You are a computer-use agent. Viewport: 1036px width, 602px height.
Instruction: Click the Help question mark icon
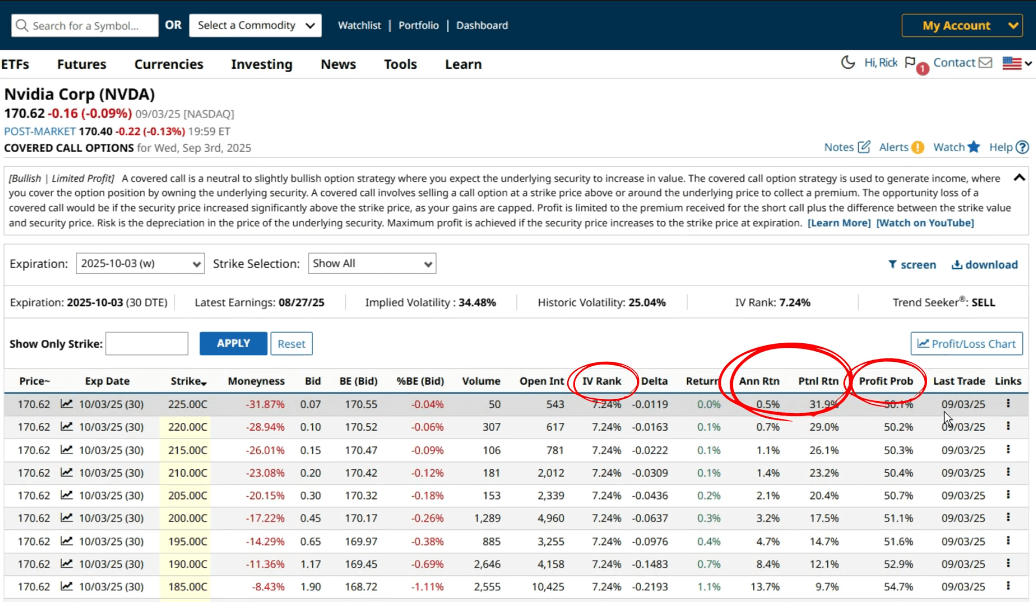pos(1022,147)
